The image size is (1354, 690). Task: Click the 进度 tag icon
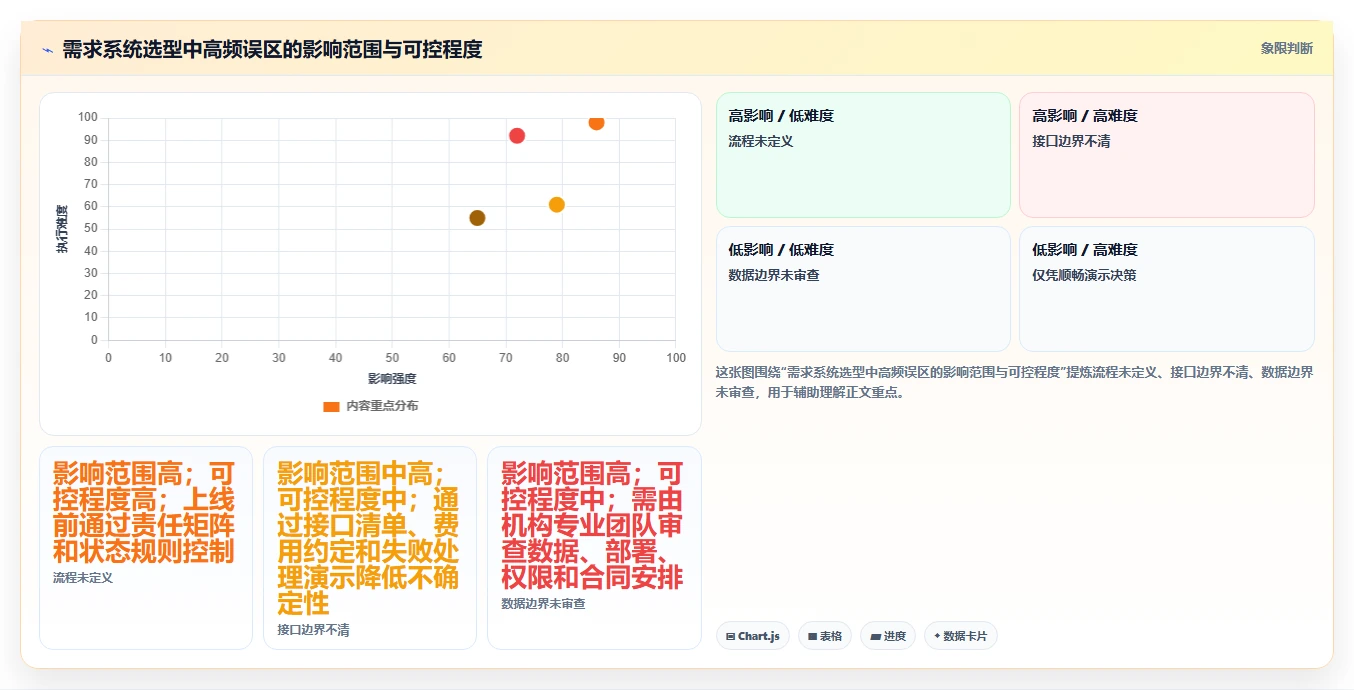(x=876, y=636)
